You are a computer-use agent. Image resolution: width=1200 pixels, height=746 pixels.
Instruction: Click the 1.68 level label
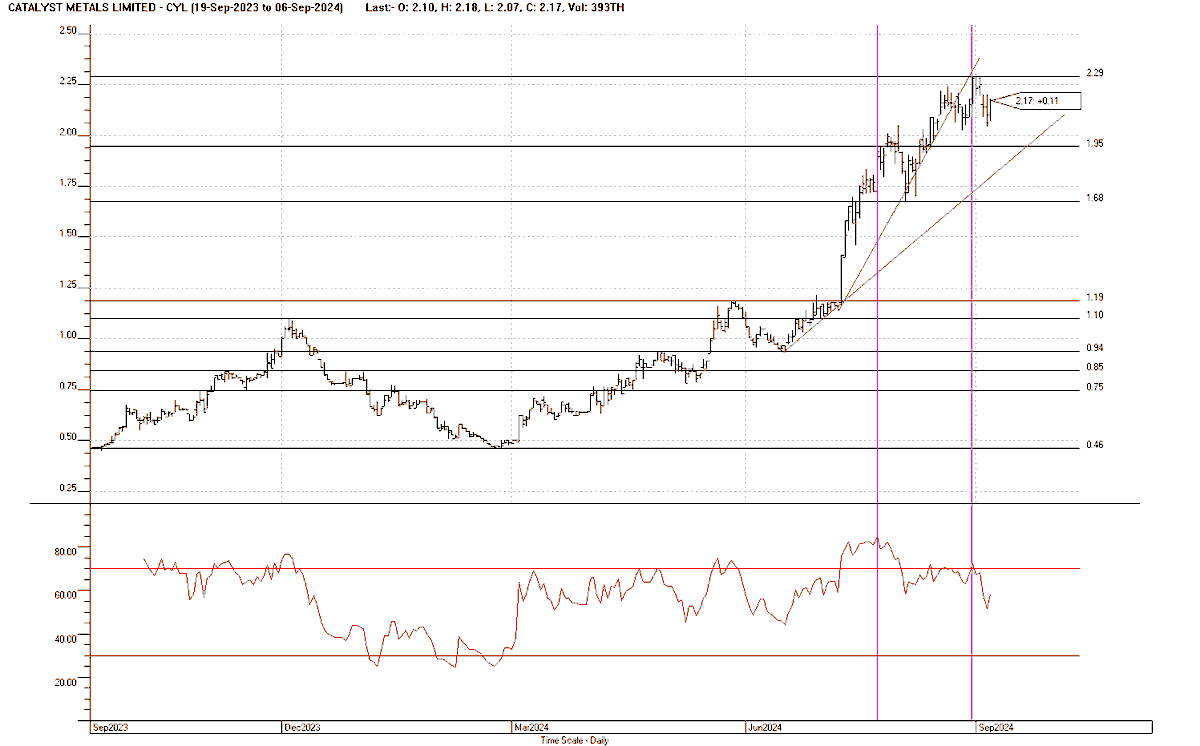(x=1095, y=198)
